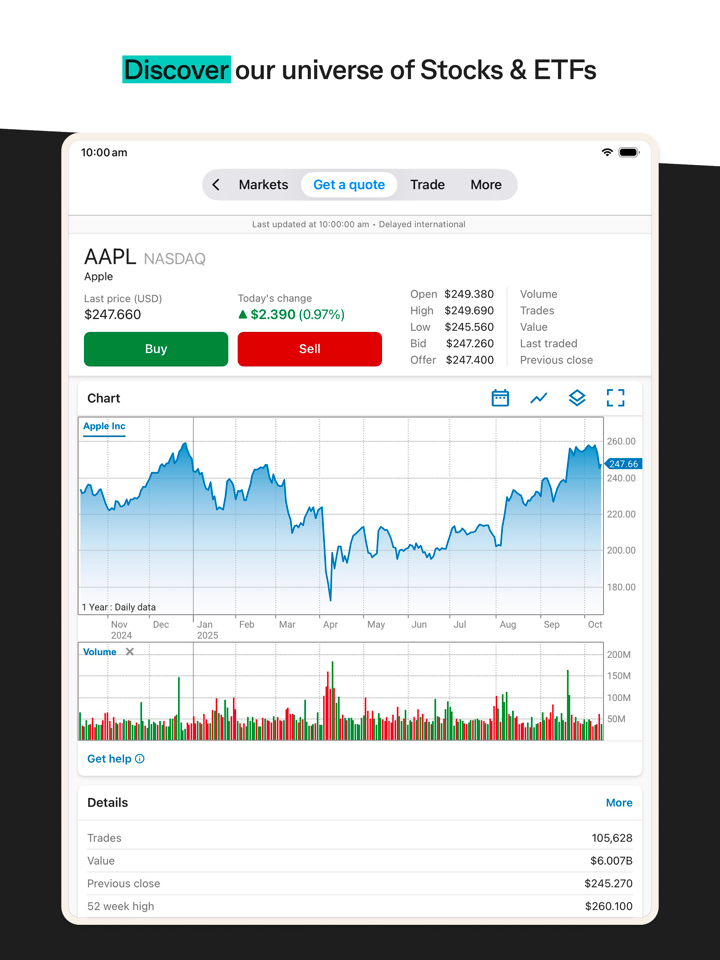Expand Details with the More link
Image resolution: width=720 pixels, height=960 pixels.
[x=619, y=803]
